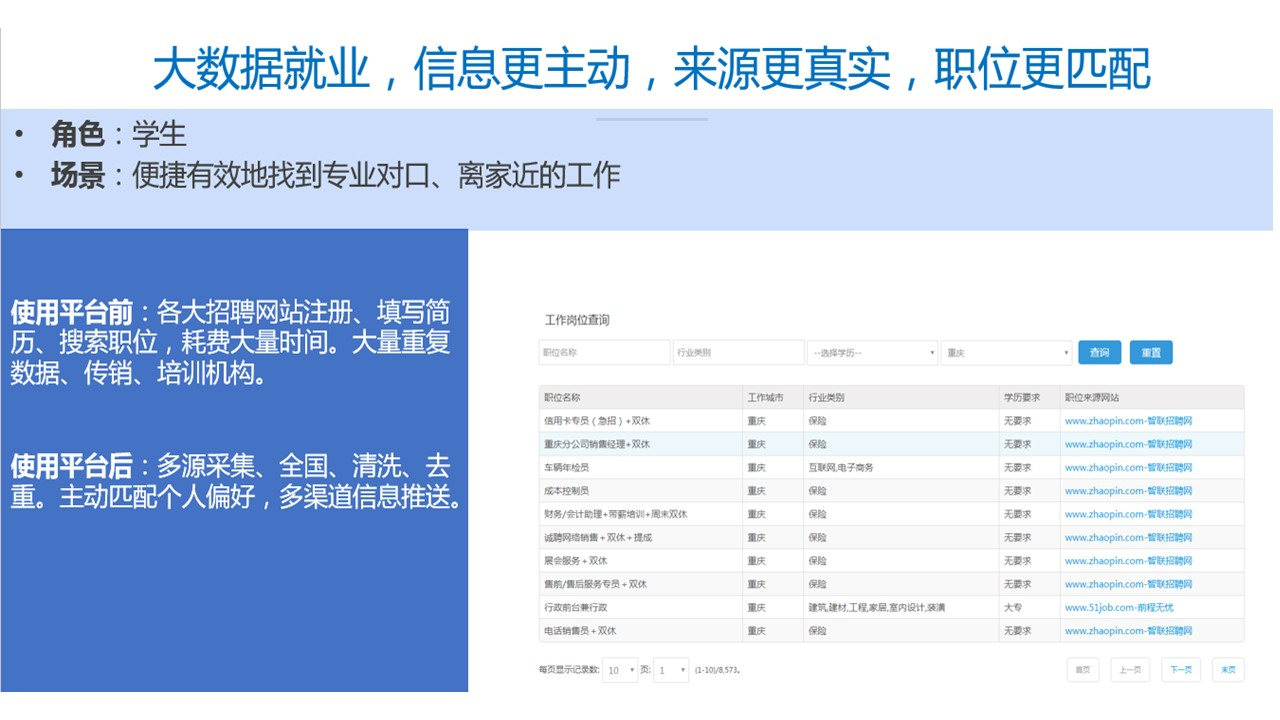This screenshot has height=720, width=1280.
Task: Select the 财务/会计助理+带薪培训+周末双休 job title
Action: pos(615,514)
